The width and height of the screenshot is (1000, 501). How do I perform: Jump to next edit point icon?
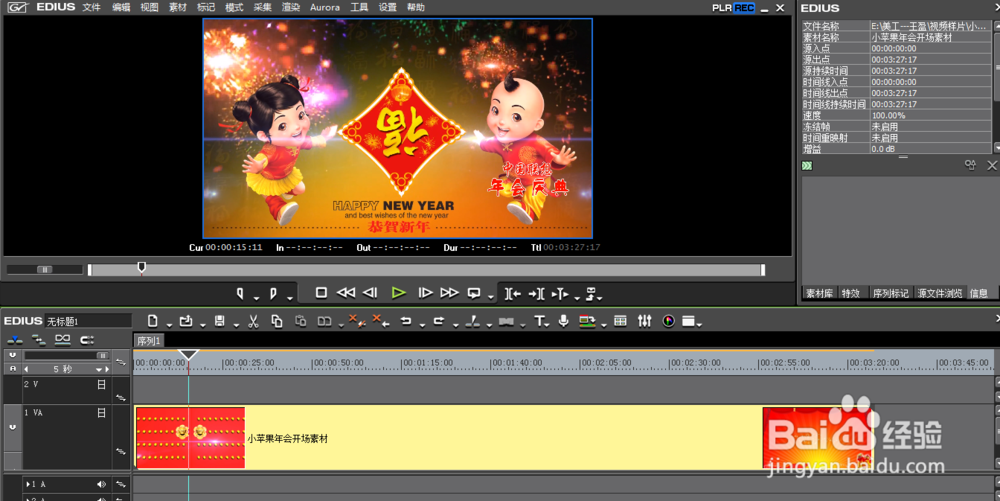click(x=536, y=294)
